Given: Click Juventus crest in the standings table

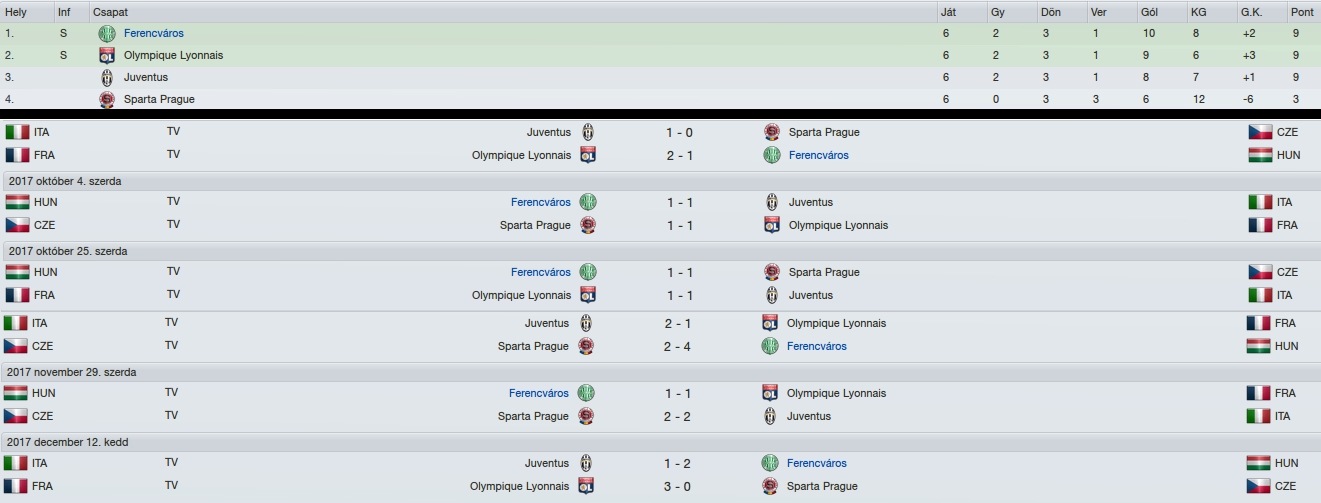Looking at the screenshot, I should tap(107, 77).
